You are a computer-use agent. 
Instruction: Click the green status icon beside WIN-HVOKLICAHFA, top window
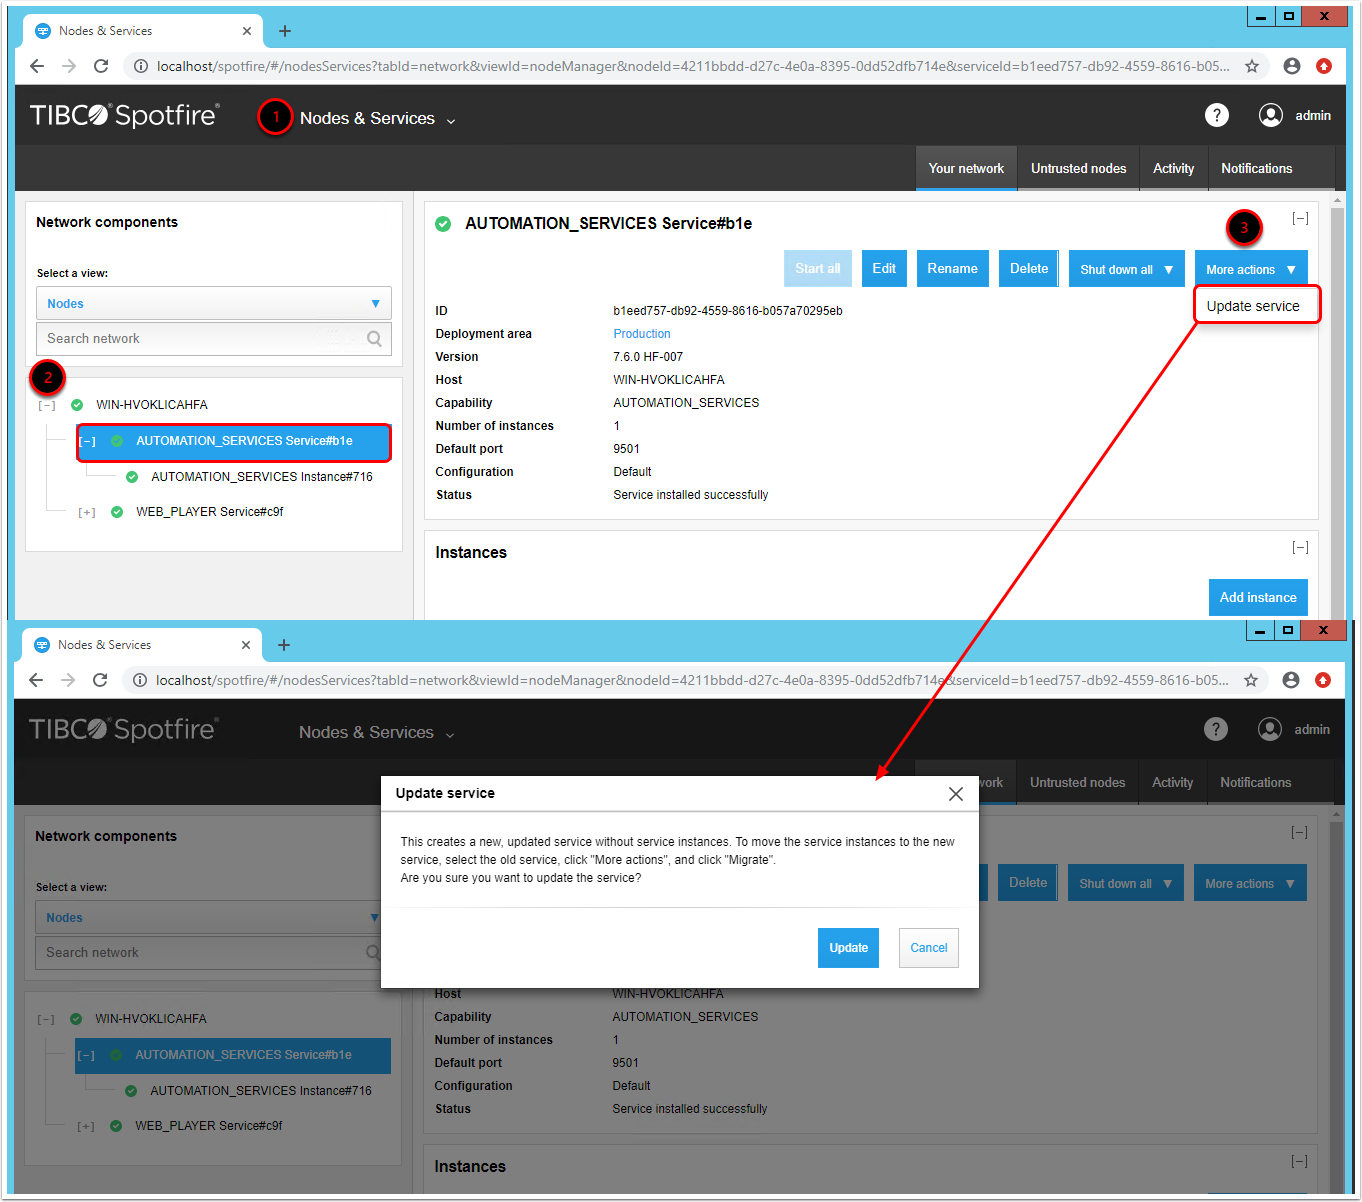77,405
